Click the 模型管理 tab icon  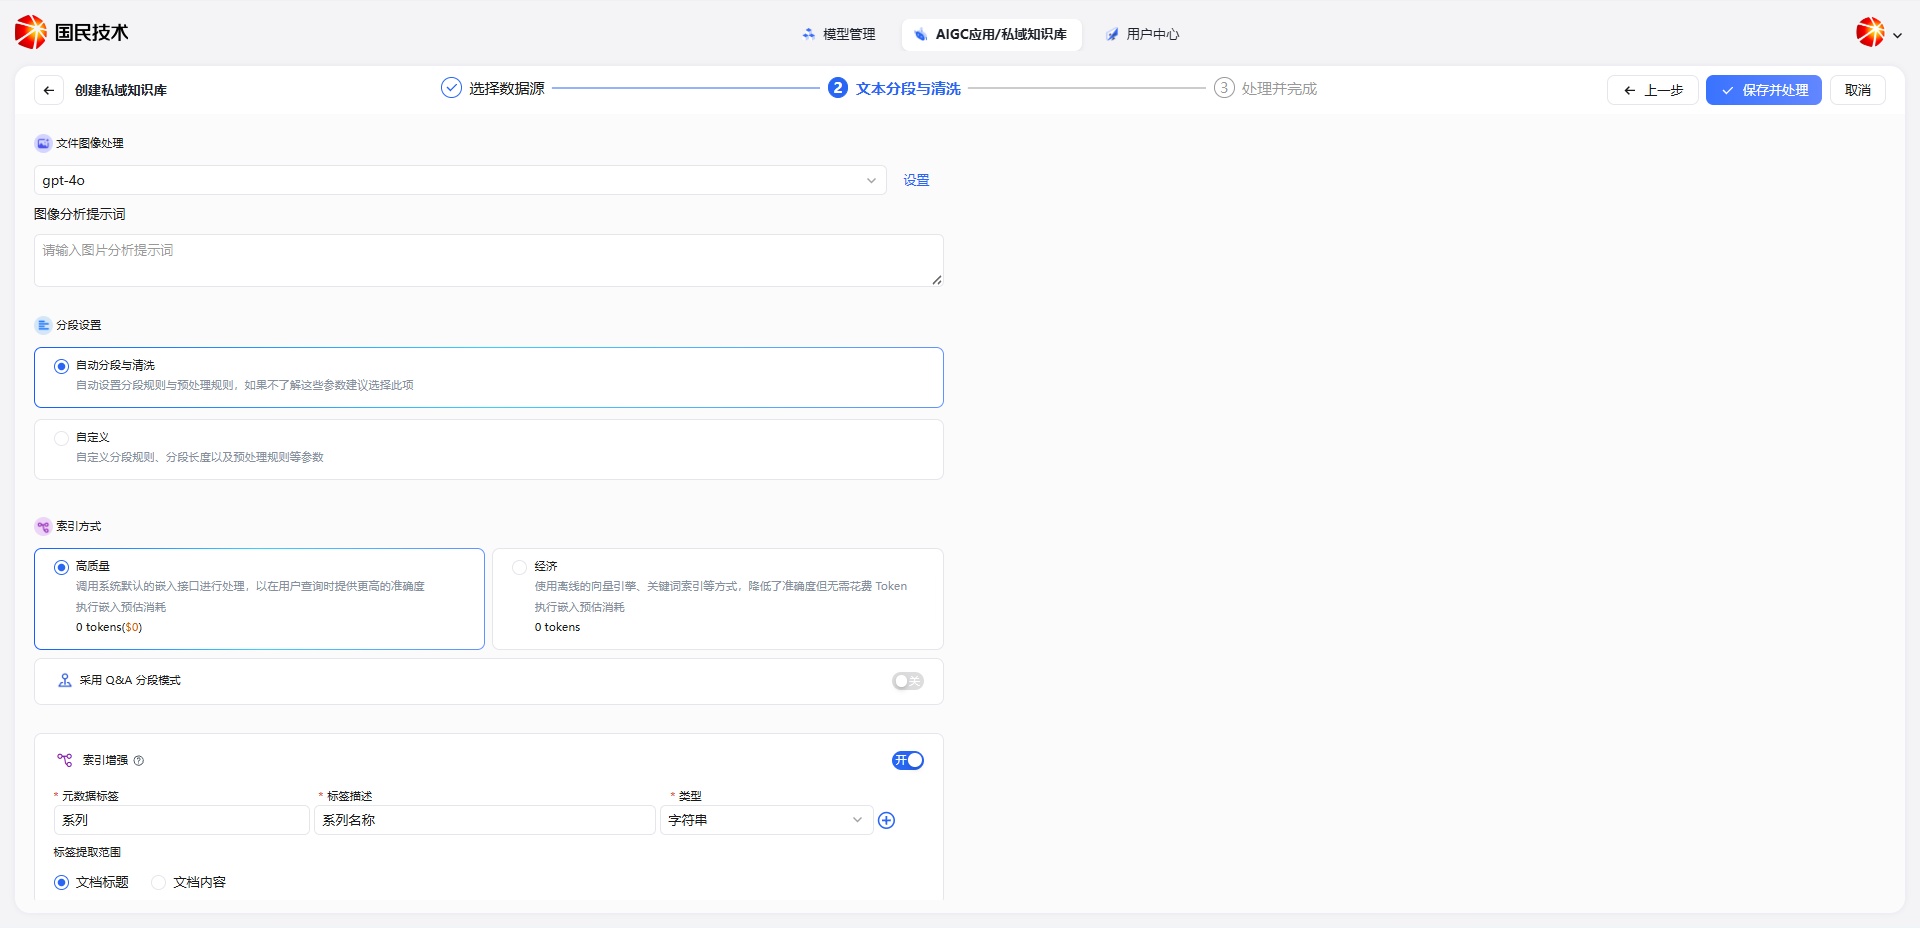pos(809,34)
